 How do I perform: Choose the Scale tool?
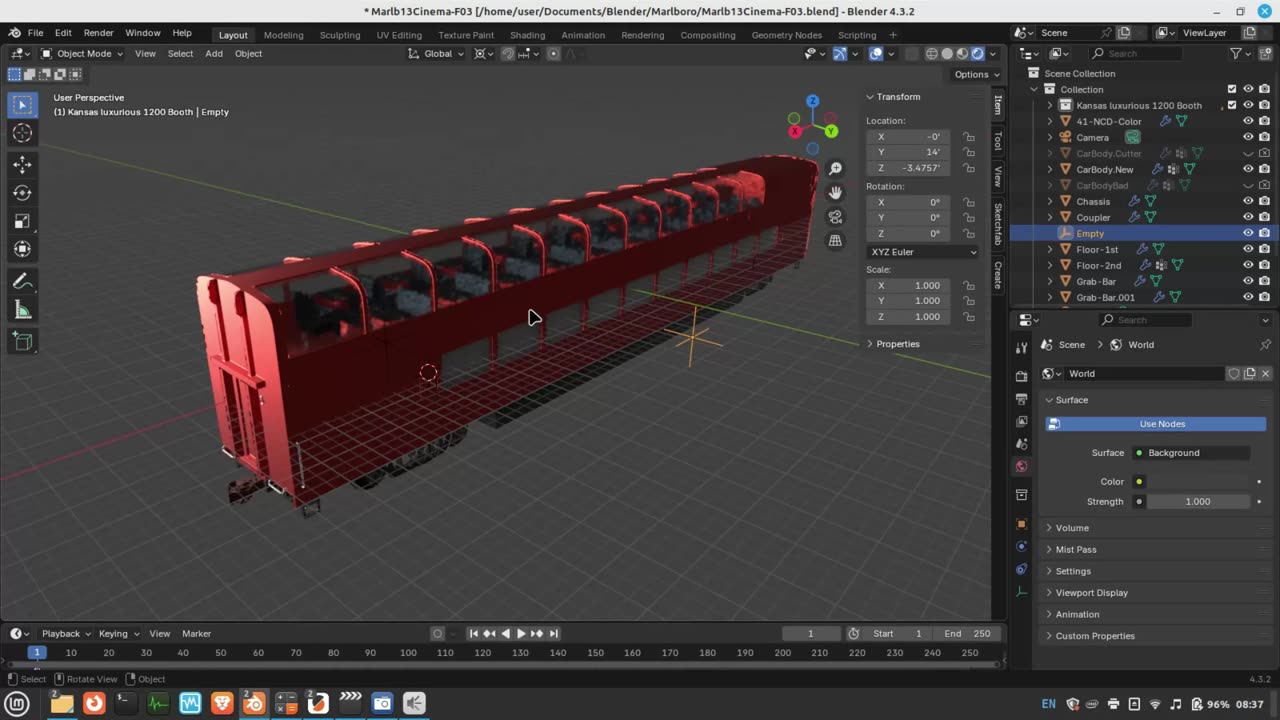22,221
